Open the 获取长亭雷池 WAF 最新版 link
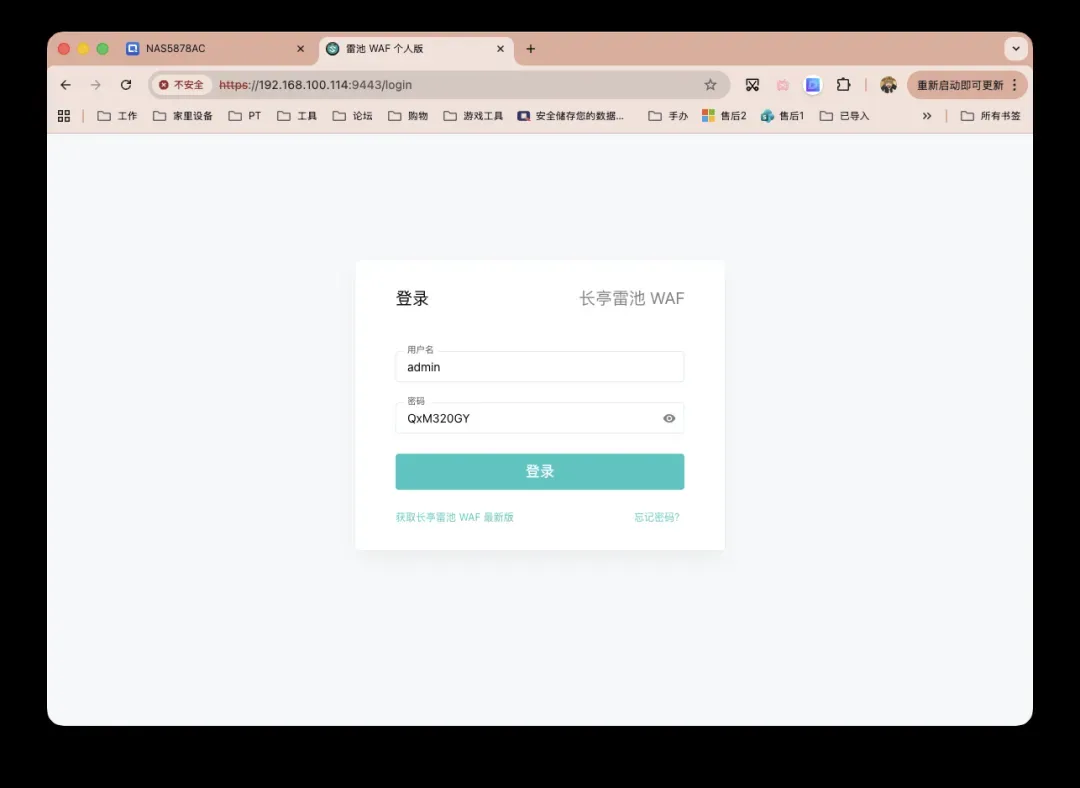The width and height of the screenshot is (1080, 788). pyautogui.click(x=455, y=517)
